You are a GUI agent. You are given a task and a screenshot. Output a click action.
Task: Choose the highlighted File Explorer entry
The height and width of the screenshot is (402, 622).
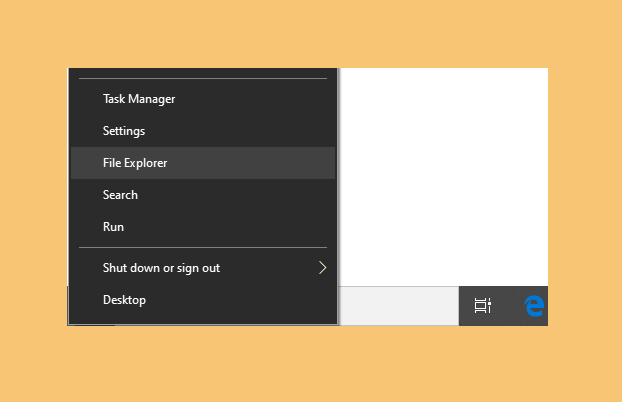203,163
